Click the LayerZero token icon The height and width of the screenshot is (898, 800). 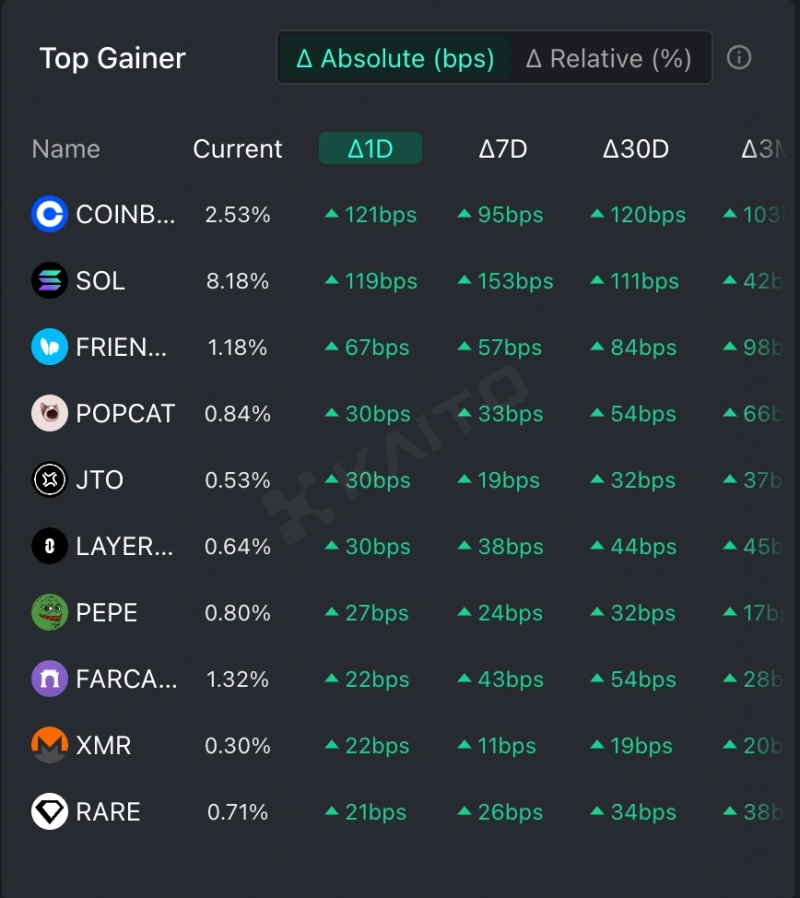49,546
